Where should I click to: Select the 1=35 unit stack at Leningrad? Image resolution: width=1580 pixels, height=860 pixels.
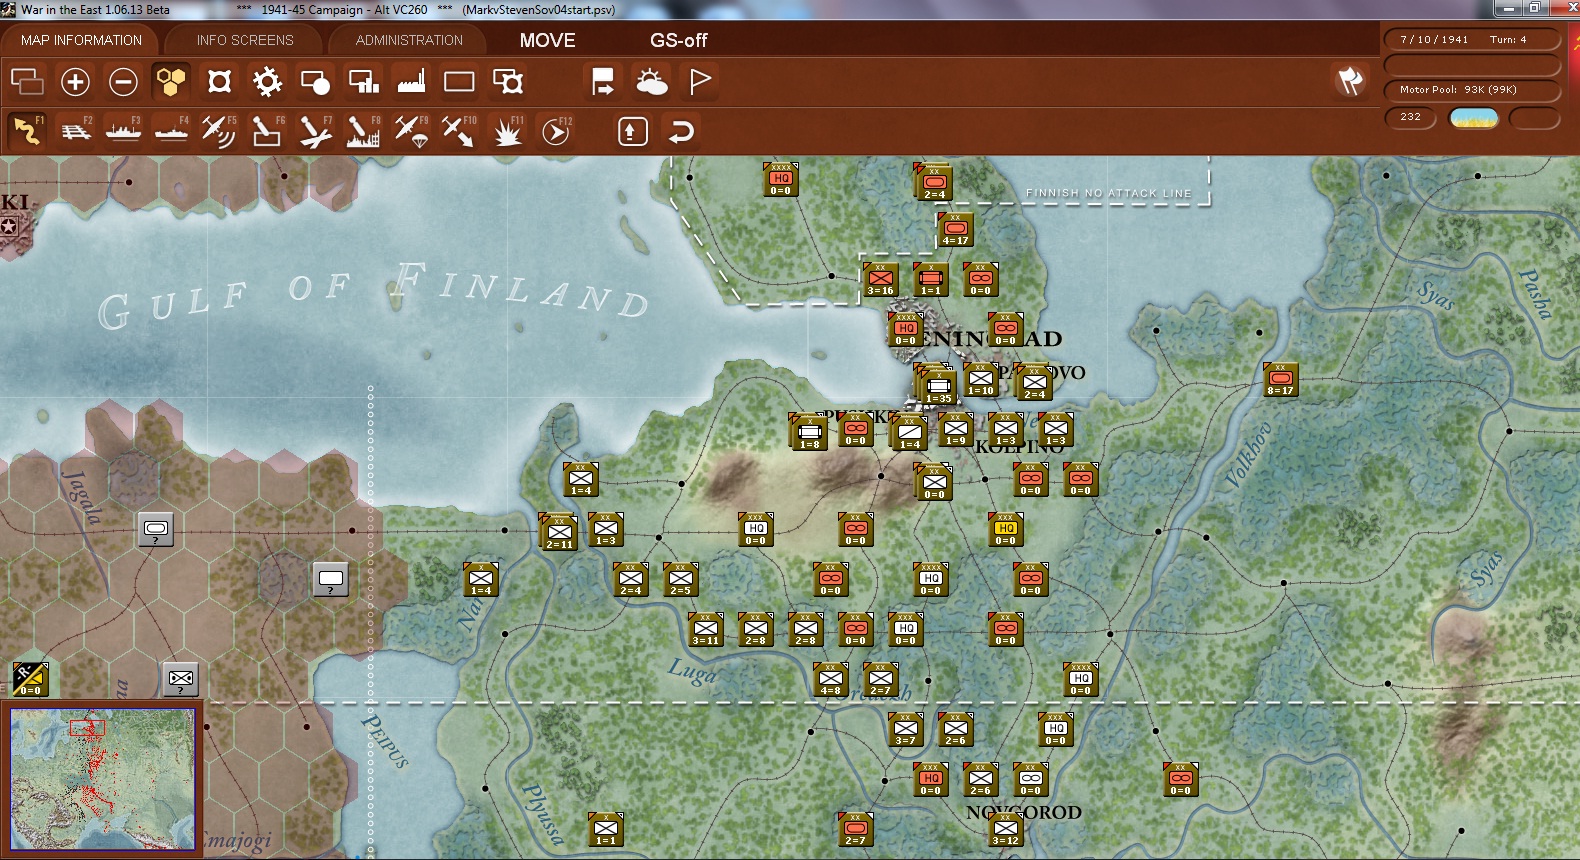pos(938,386)
